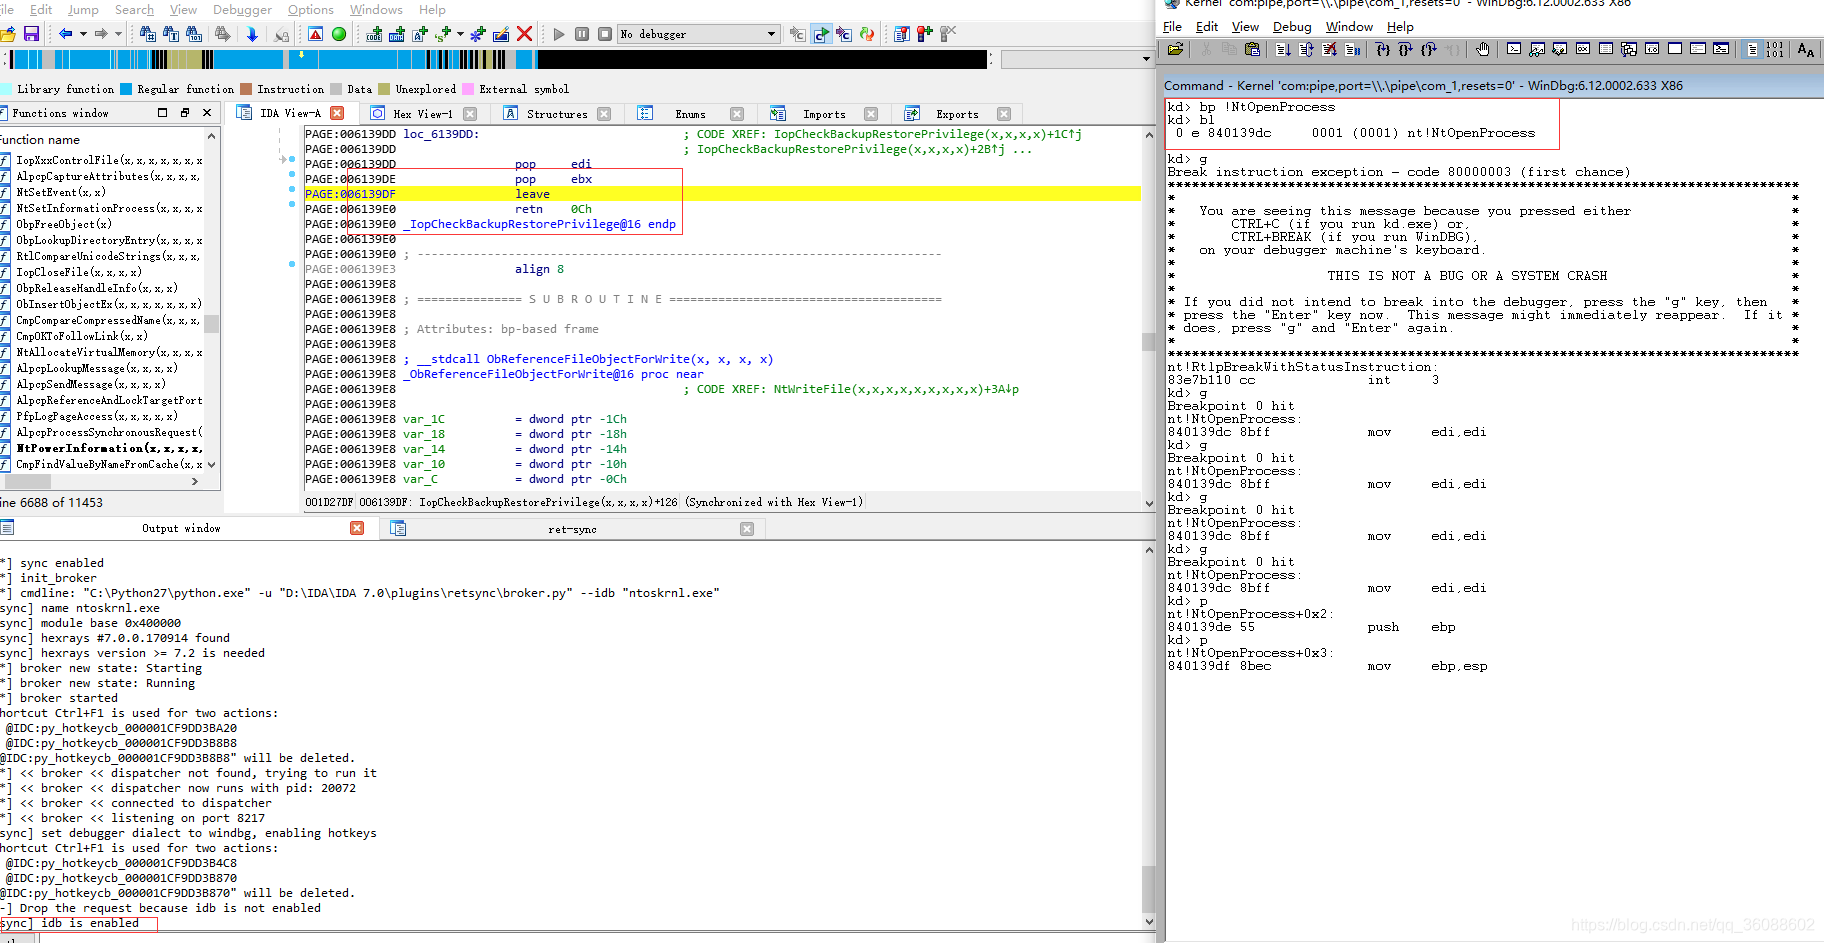Save the IDA database with the floppy icon
Screen dimensions: 1824x943
click(x=31, y=34)
